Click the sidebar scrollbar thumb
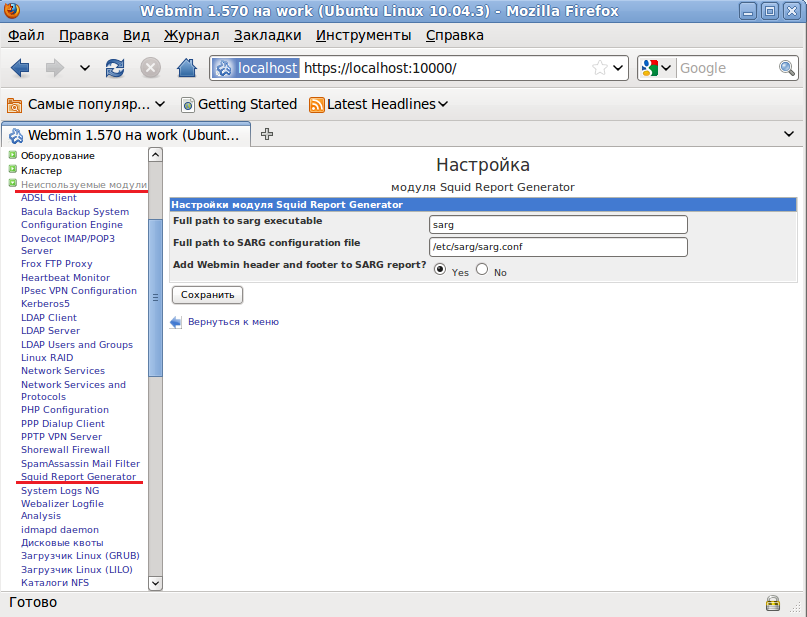This screenshot has width=807, height=617. tap(155, 297)
